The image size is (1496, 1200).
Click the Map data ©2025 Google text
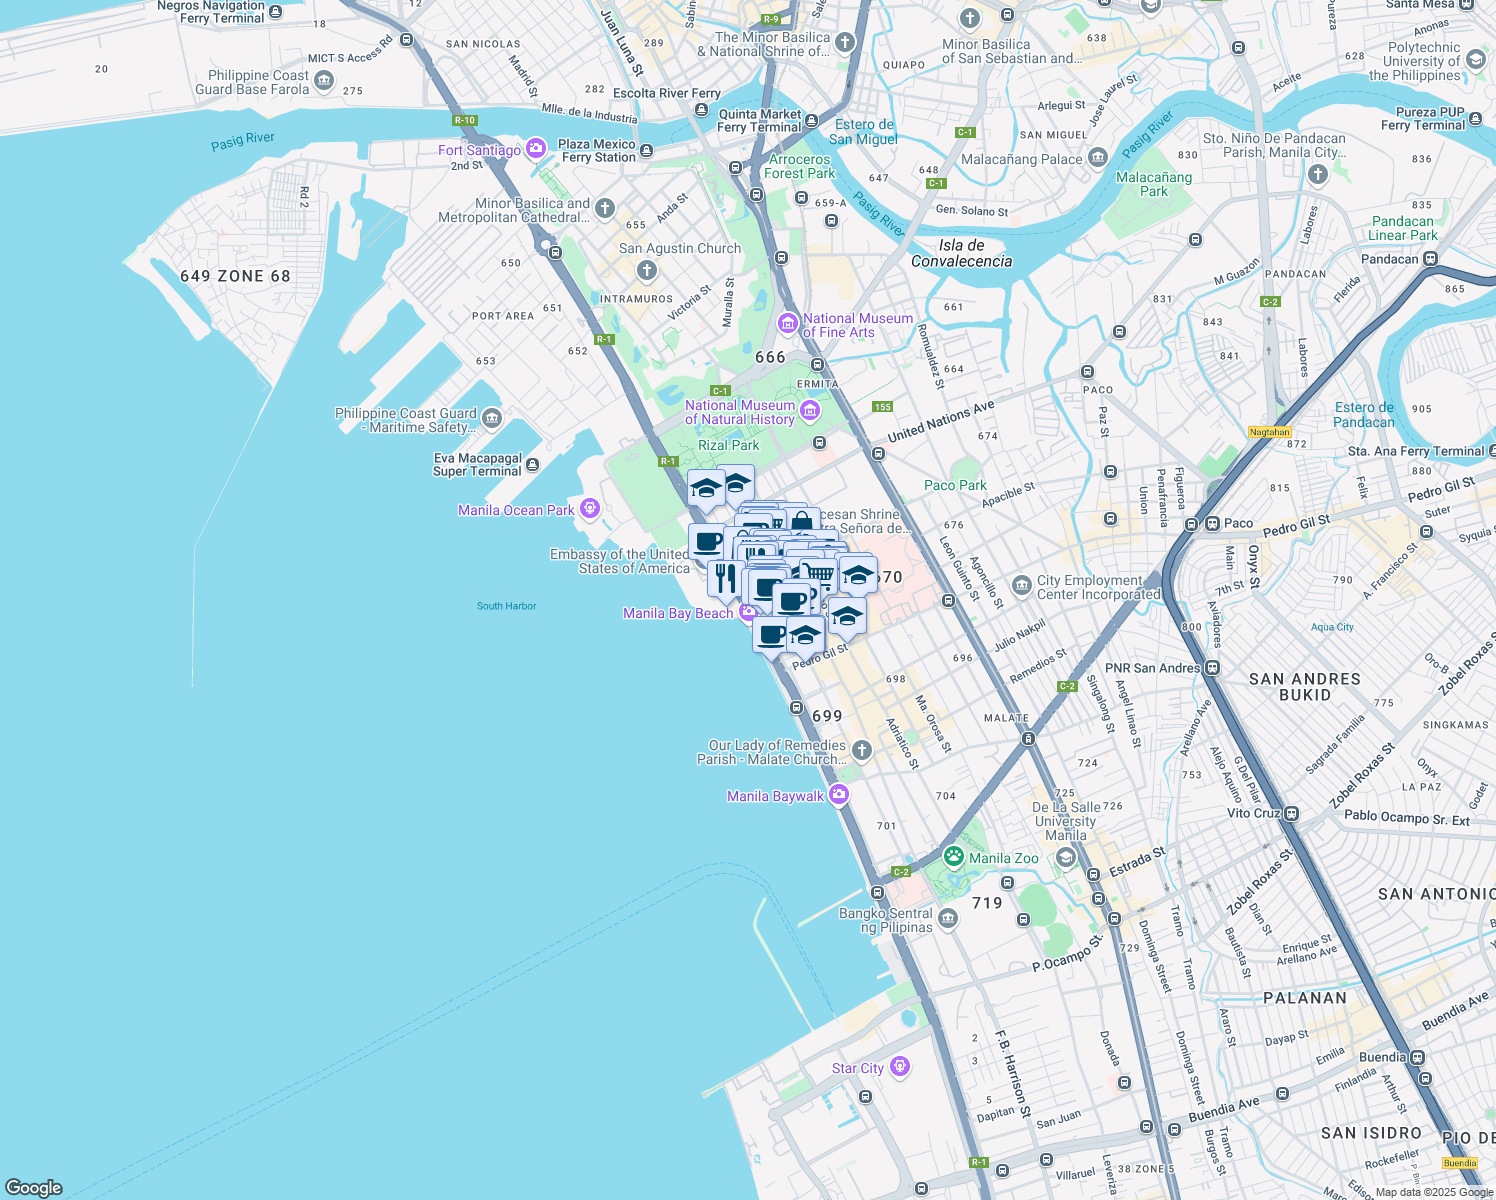pos(1433,1192)
